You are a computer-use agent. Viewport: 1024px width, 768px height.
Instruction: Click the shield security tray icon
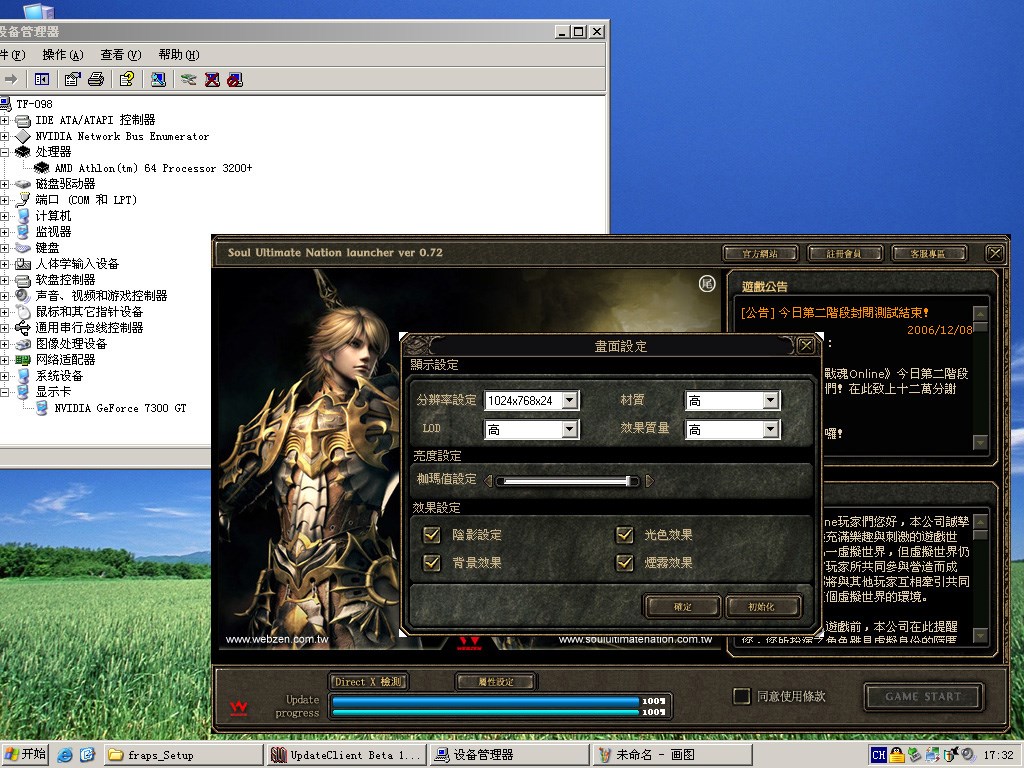[950, 755]
